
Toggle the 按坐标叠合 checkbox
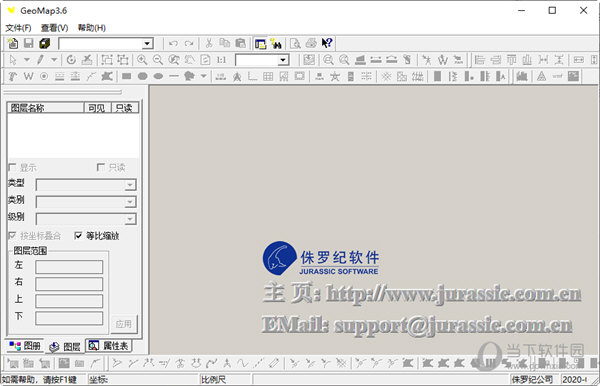[x=12, y=236]
